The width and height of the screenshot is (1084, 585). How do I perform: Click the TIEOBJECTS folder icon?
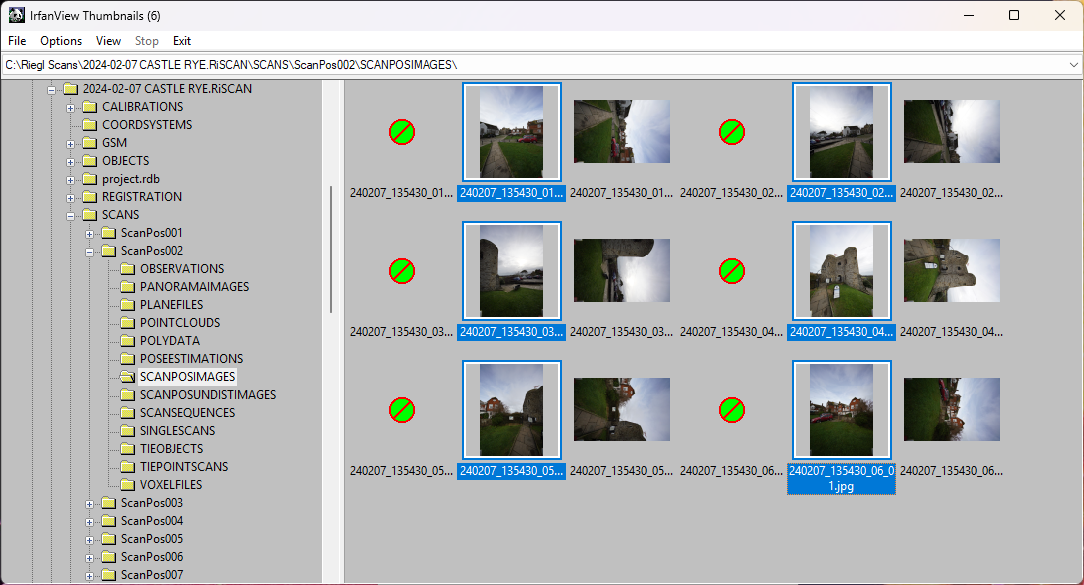click(128, 449)
